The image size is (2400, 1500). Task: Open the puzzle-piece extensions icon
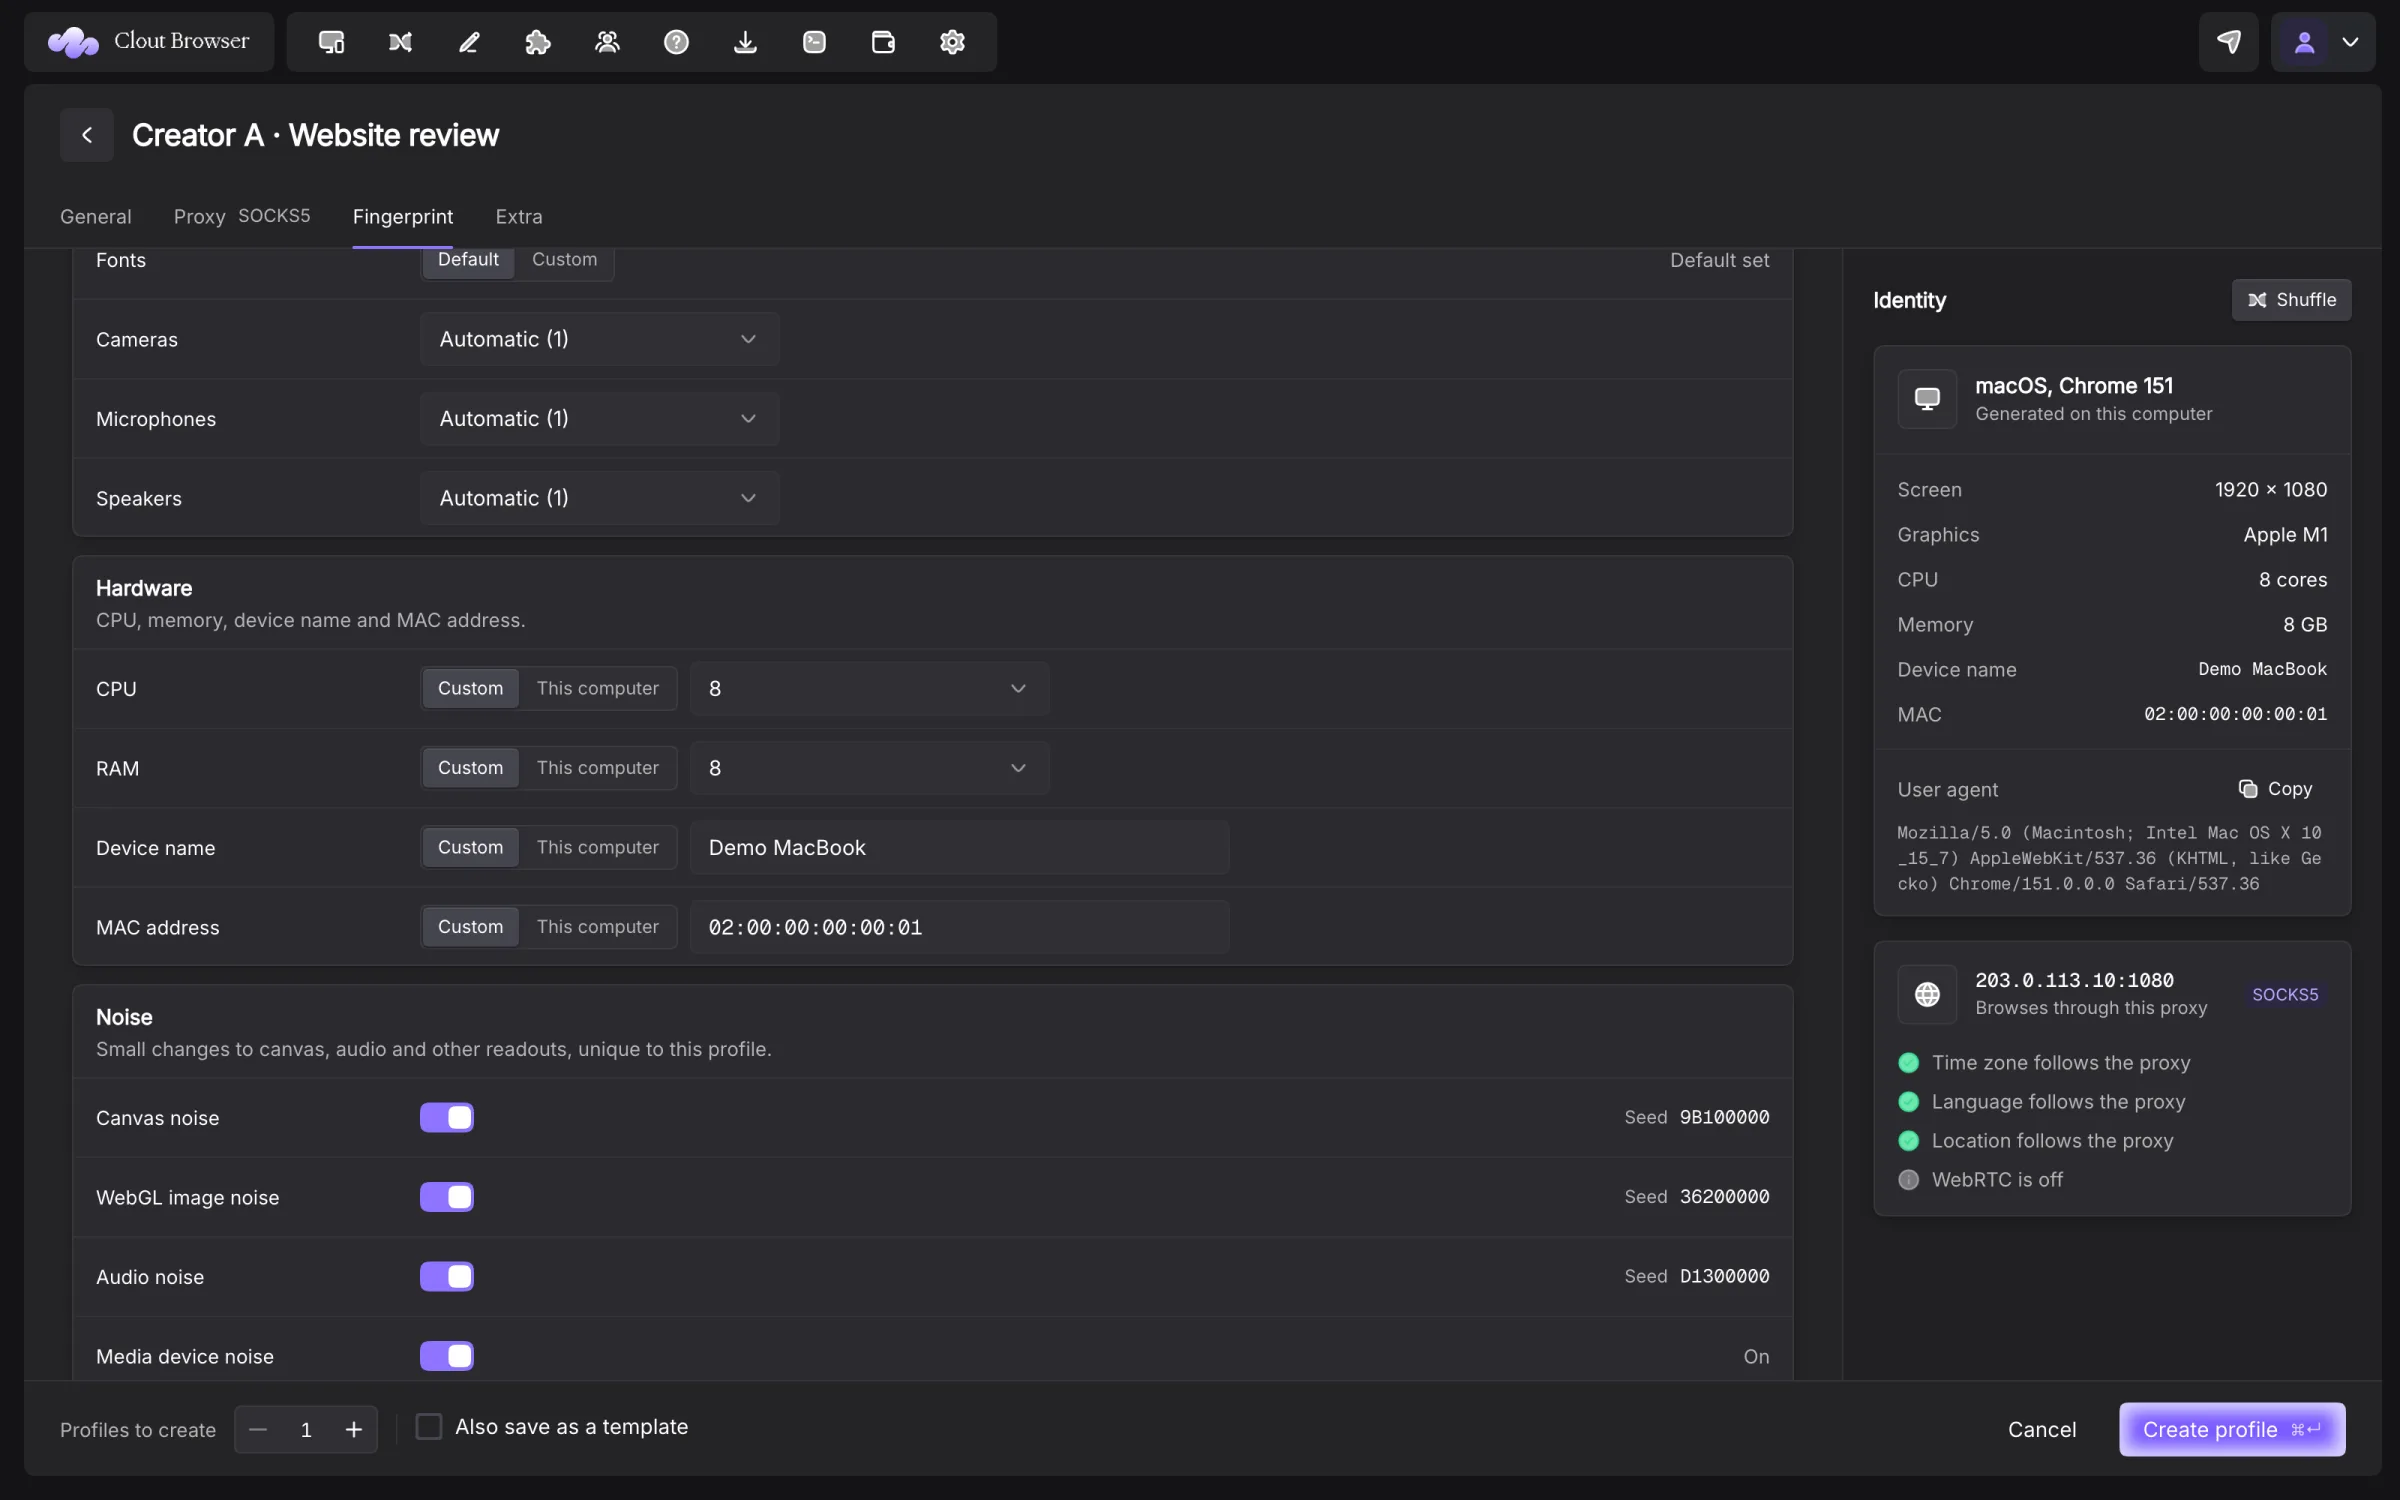coord(538,42)
